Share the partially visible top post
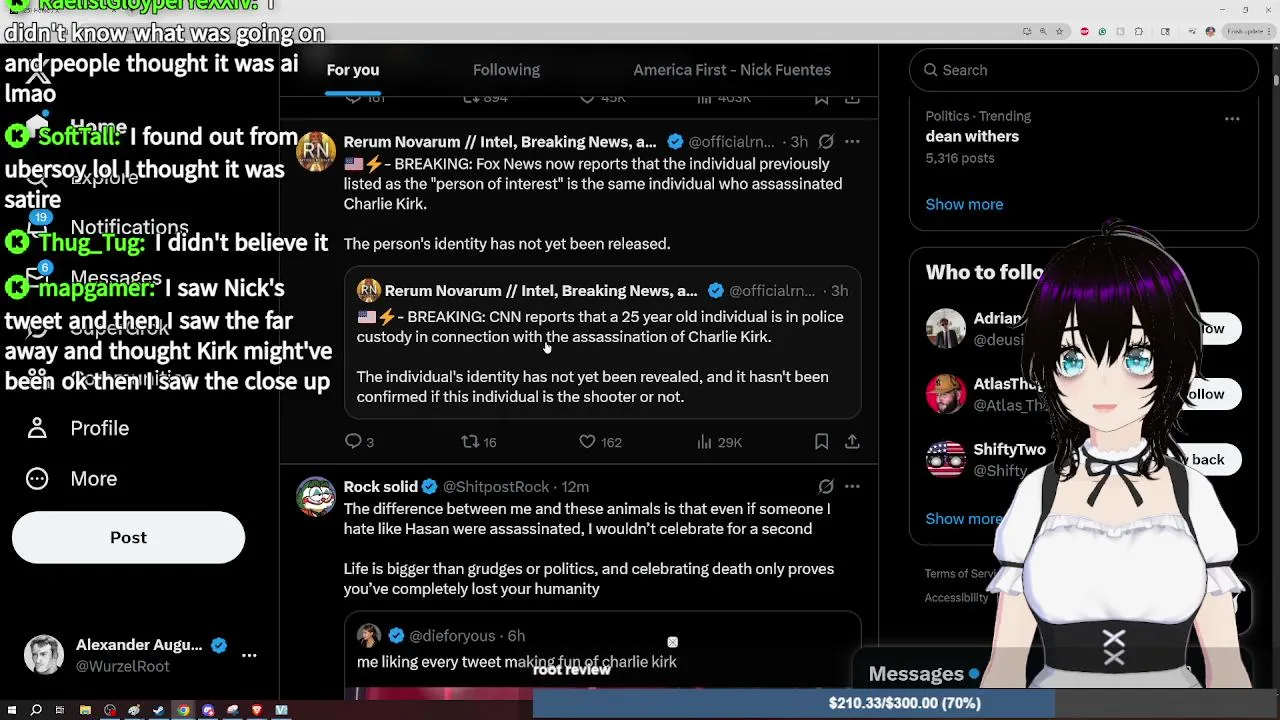1280x720 pixels. coord(852,99)
